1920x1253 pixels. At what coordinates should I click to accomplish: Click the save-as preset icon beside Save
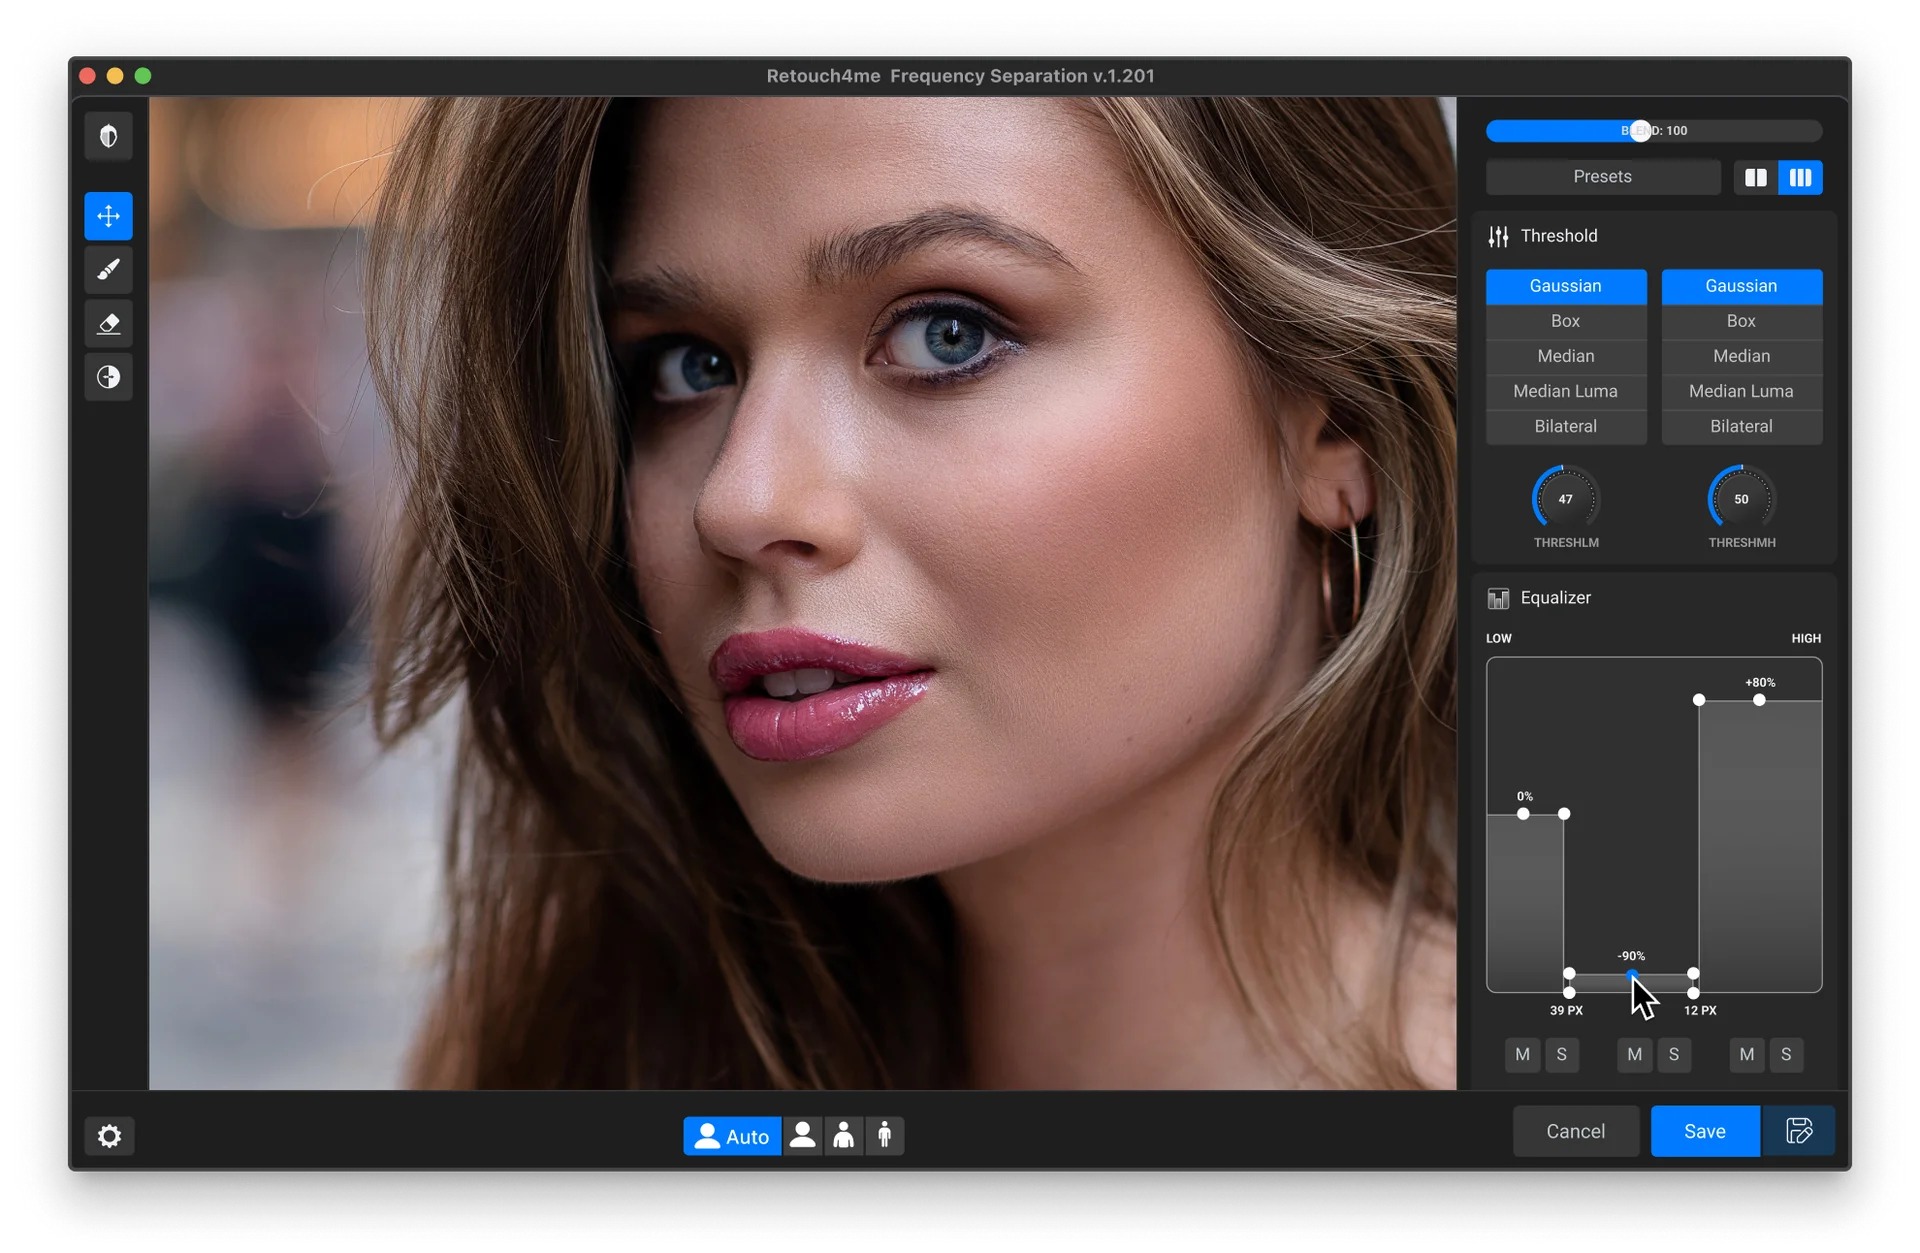point(1798,1131)
